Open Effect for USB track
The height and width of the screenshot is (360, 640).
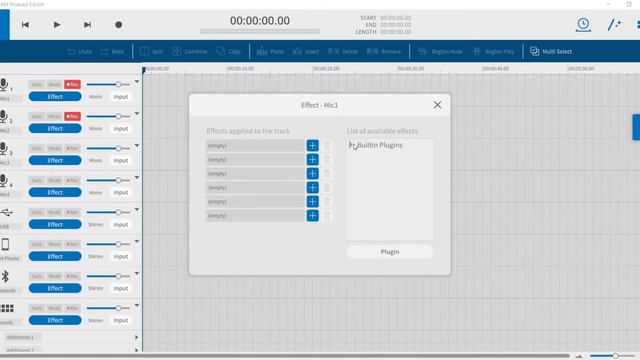(55, 224)
